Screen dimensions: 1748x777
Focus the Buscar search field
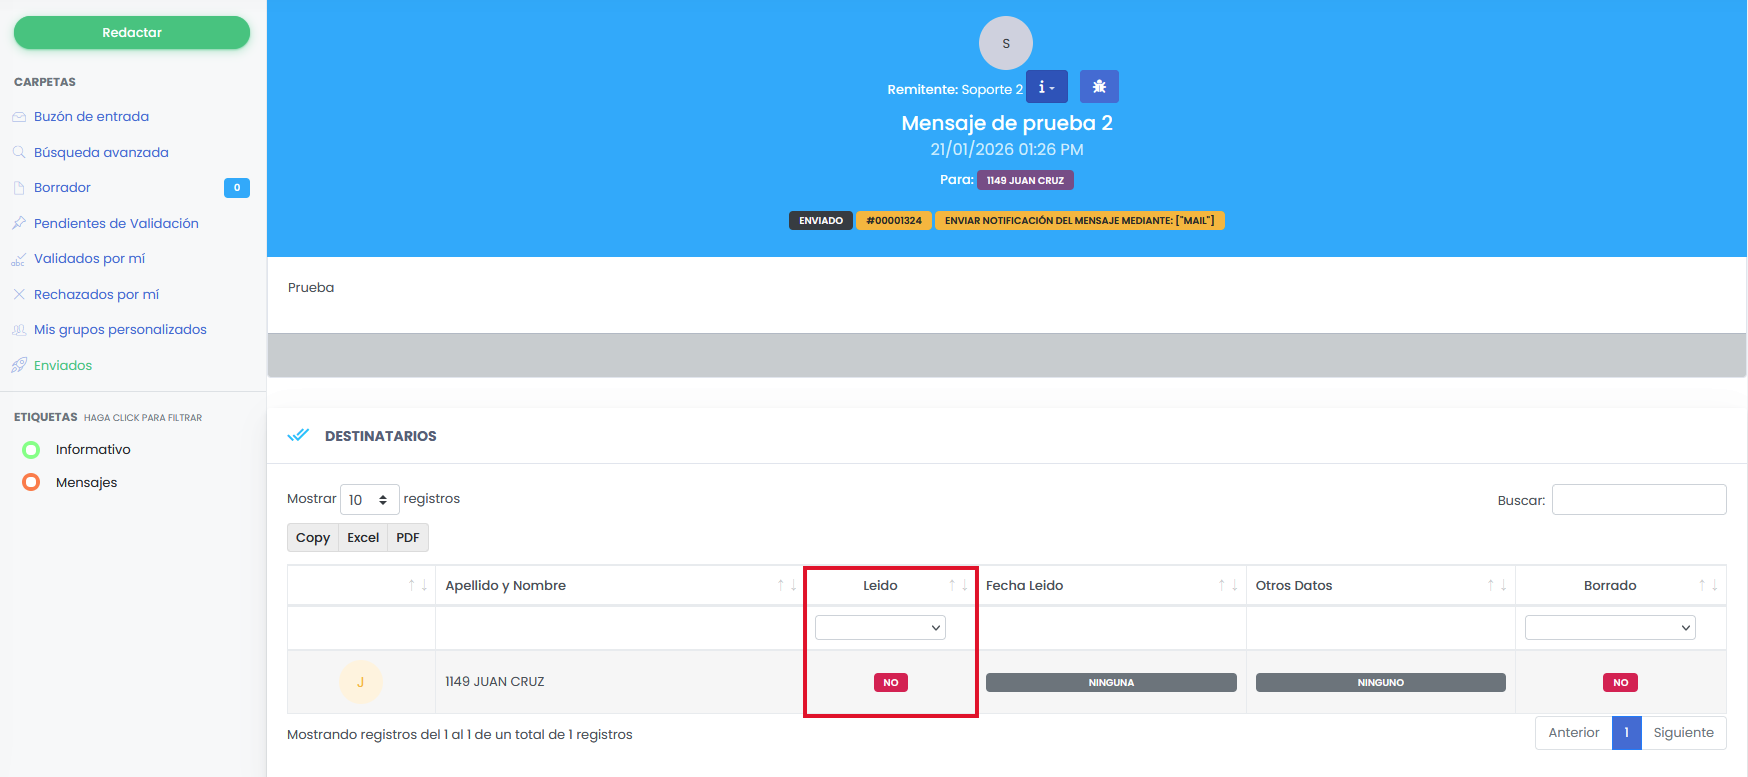(1639, 500)
